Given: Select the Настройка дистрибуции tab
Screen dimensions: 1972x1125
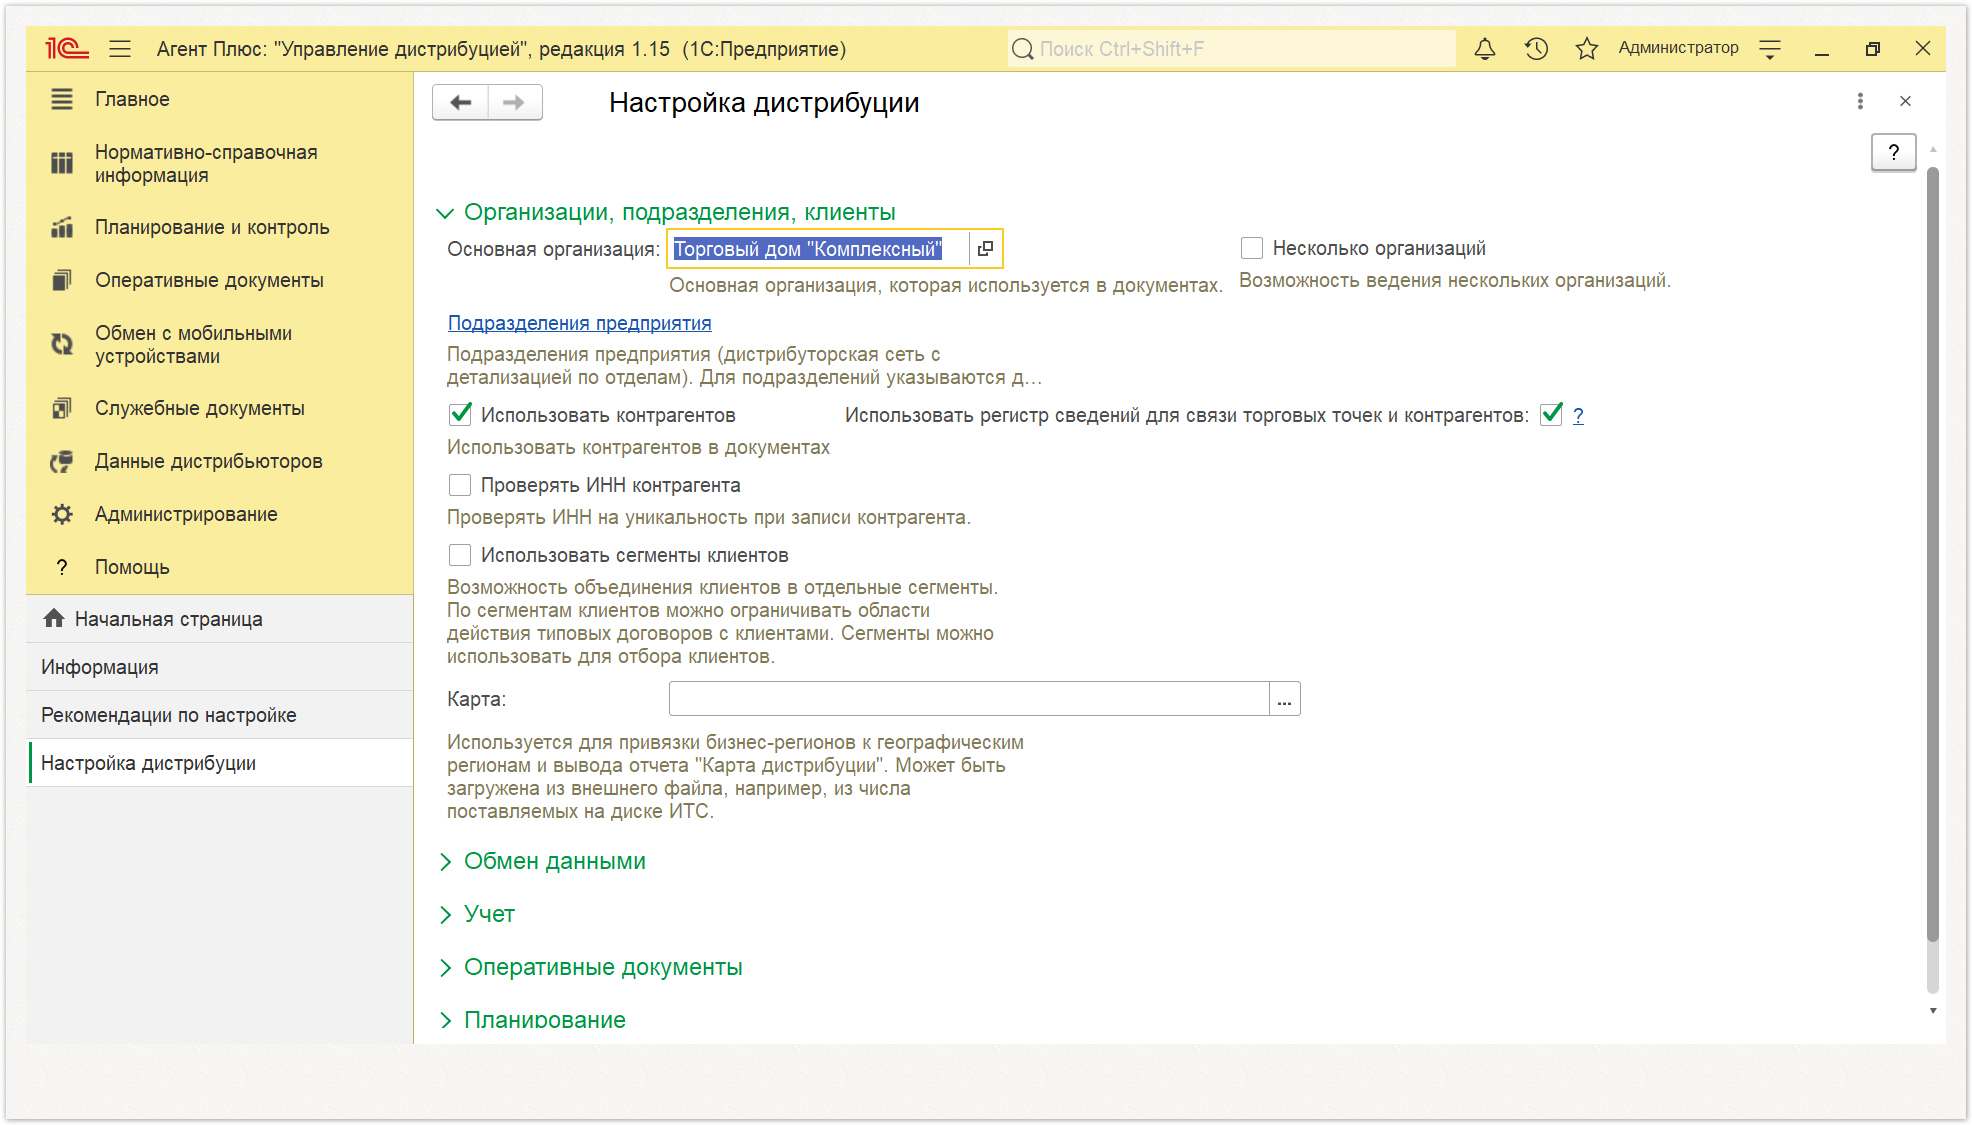Looking at the screenshot, I should click(x=220, y=763).
